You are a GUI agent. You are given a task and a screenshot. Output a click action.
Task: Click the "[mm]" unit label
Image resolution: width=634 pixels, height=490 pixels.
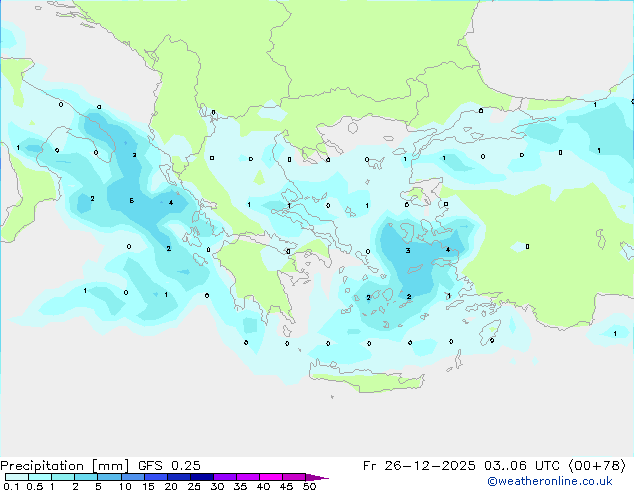(111, 466)
